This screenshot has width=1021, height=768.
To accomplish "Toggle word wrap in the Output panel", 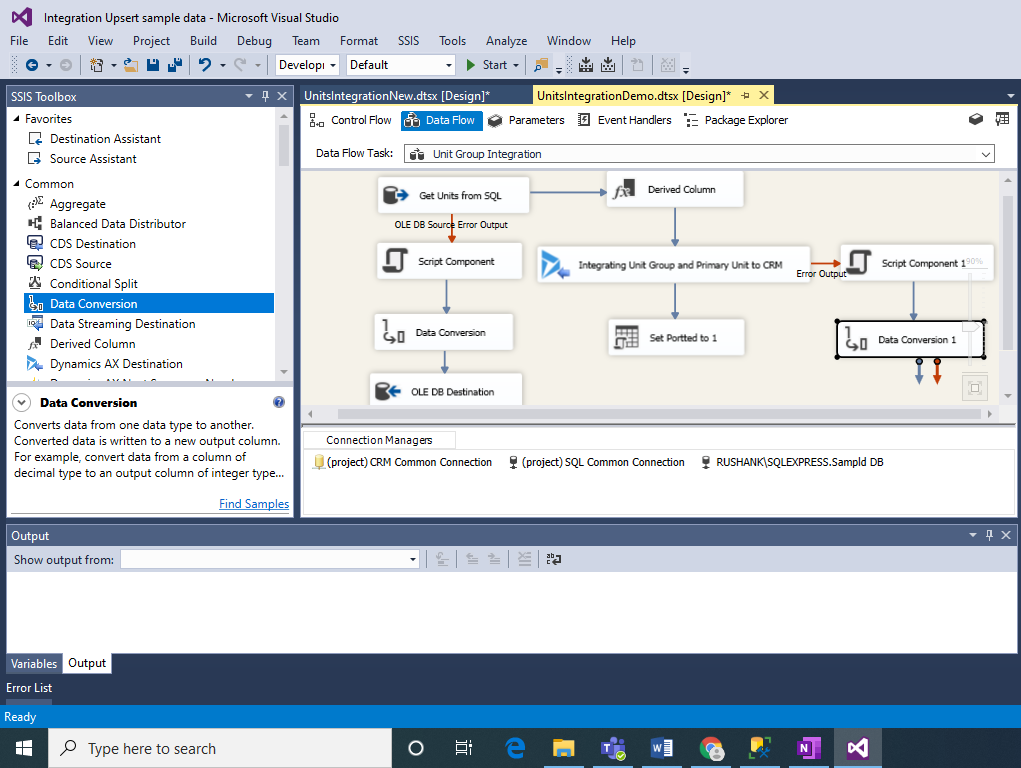I will tap(553, 559).
